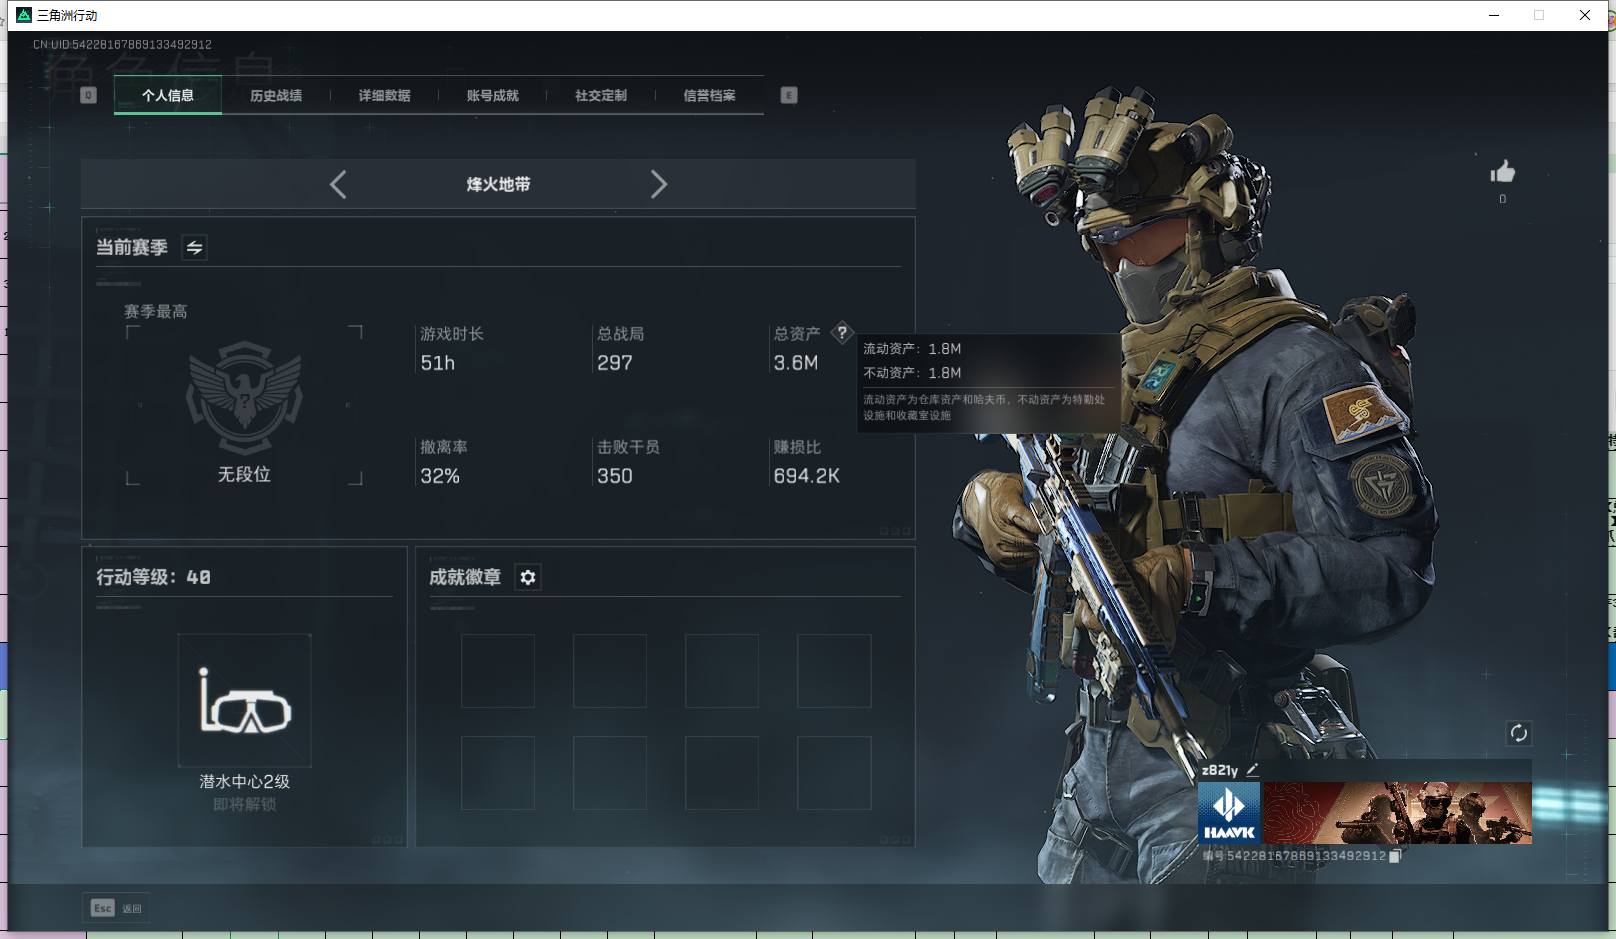Click the rotate character model icon
This screenshot has height=939, width=1616.
1518,733
